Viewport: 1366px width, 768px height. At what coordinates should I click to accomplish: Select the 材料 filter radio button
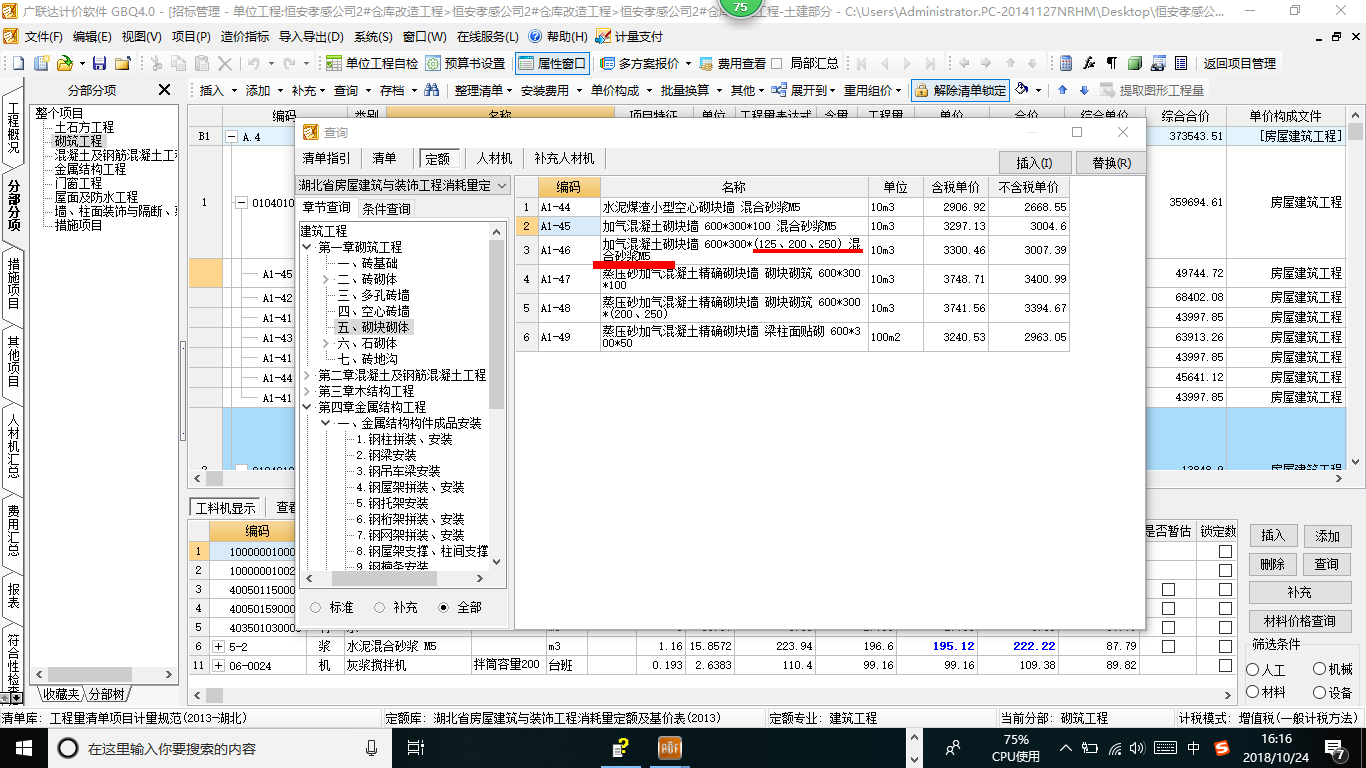tap(1253, 692)
